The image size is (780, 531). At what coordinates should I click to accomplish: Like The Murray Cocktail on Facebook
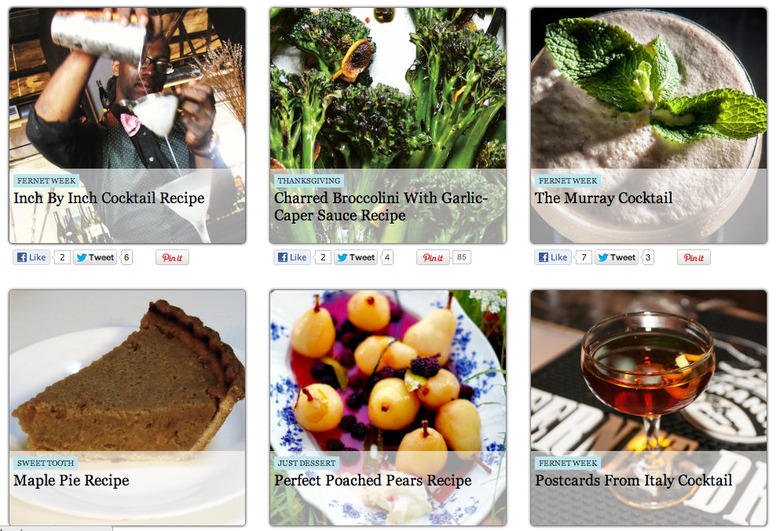click(553, 257)
